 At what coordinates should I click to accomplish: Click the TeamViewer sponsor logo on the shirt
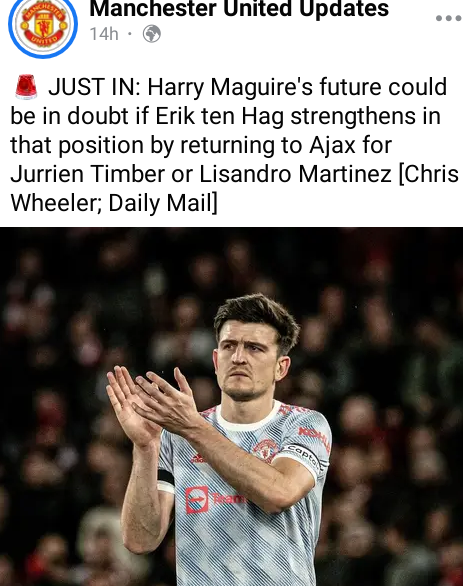tap(215, 499)
